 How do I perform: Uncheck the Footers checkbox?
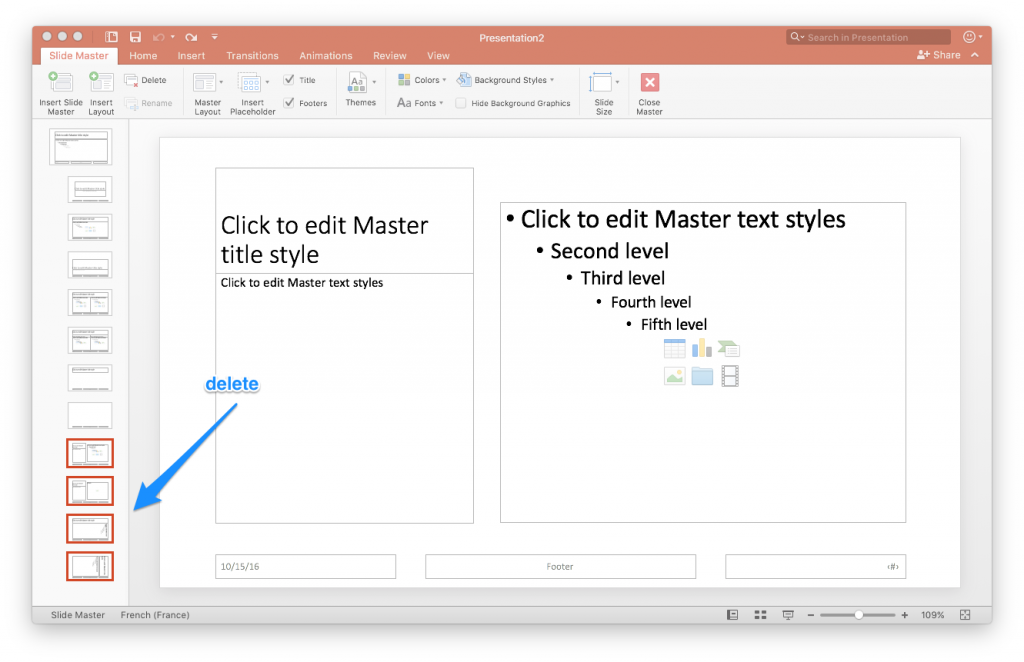click(x=291, y=102)
